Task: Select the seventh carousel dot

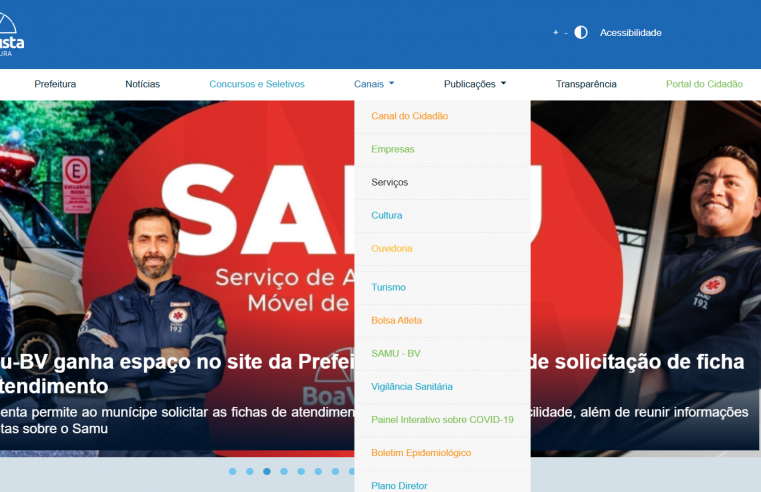Action: tap(335, 471)
